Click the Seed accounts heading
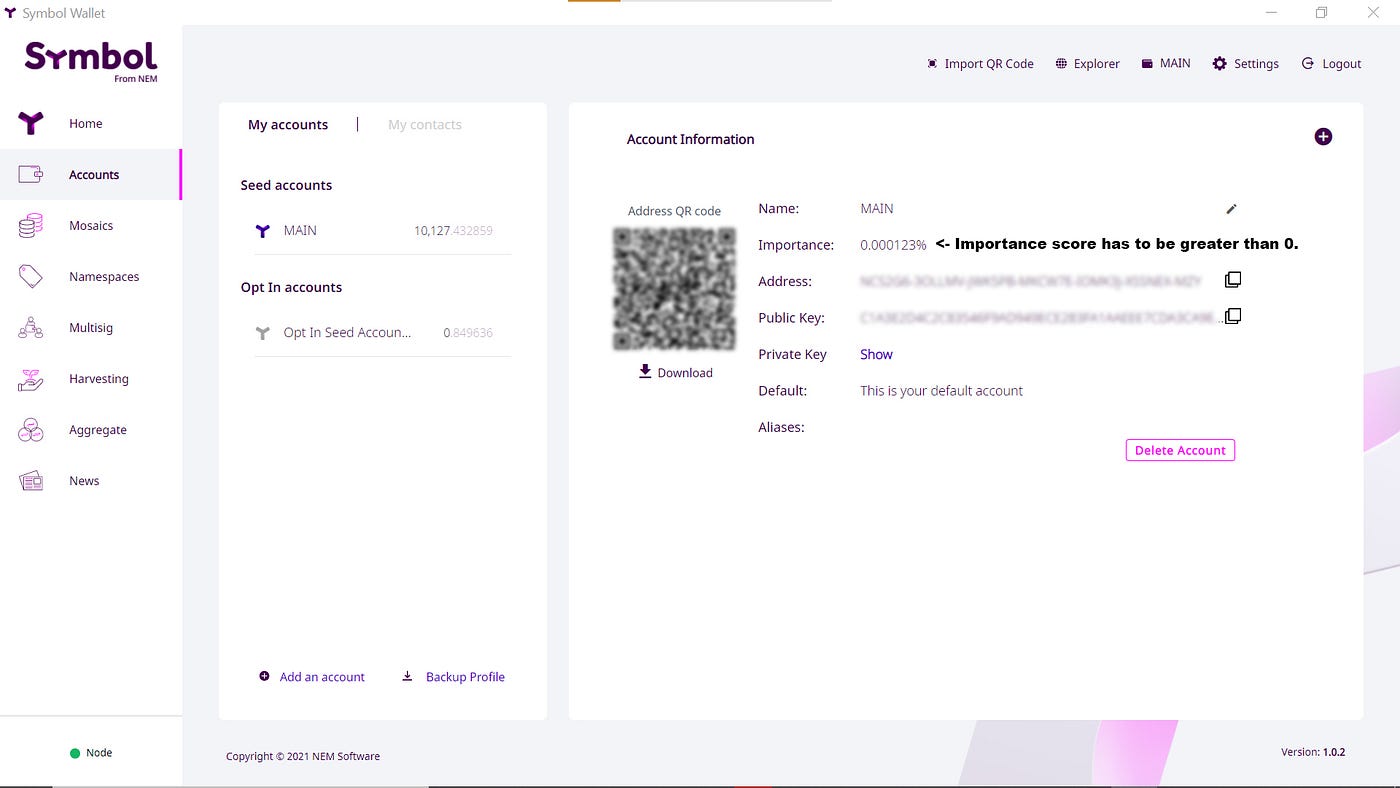The height and width of the screenshot is (788, 1400). (x=286, y=185)
